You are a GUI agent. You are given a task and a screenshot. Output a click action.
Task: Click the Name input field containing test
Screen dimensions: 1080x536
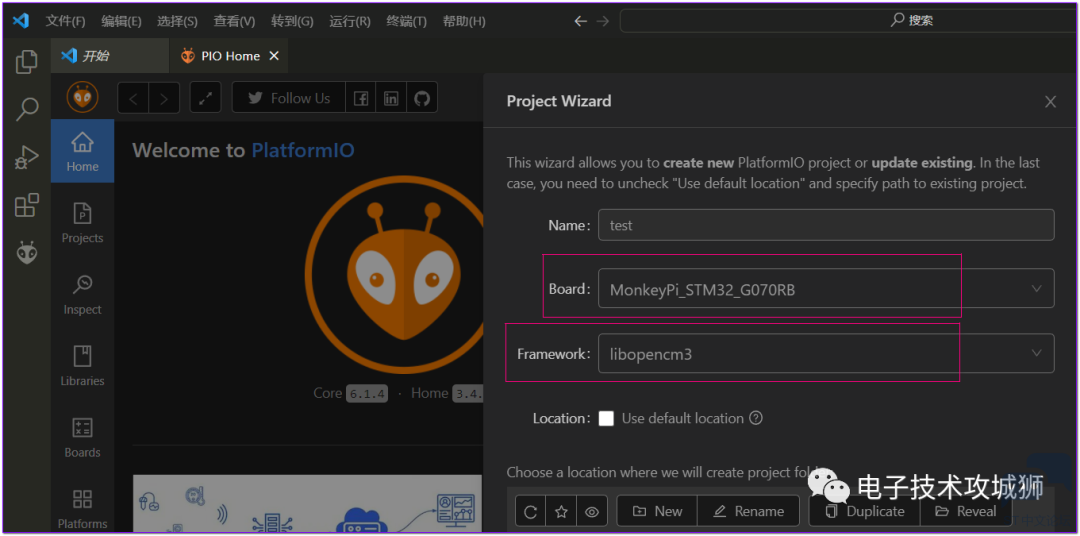tap(826, 225)
